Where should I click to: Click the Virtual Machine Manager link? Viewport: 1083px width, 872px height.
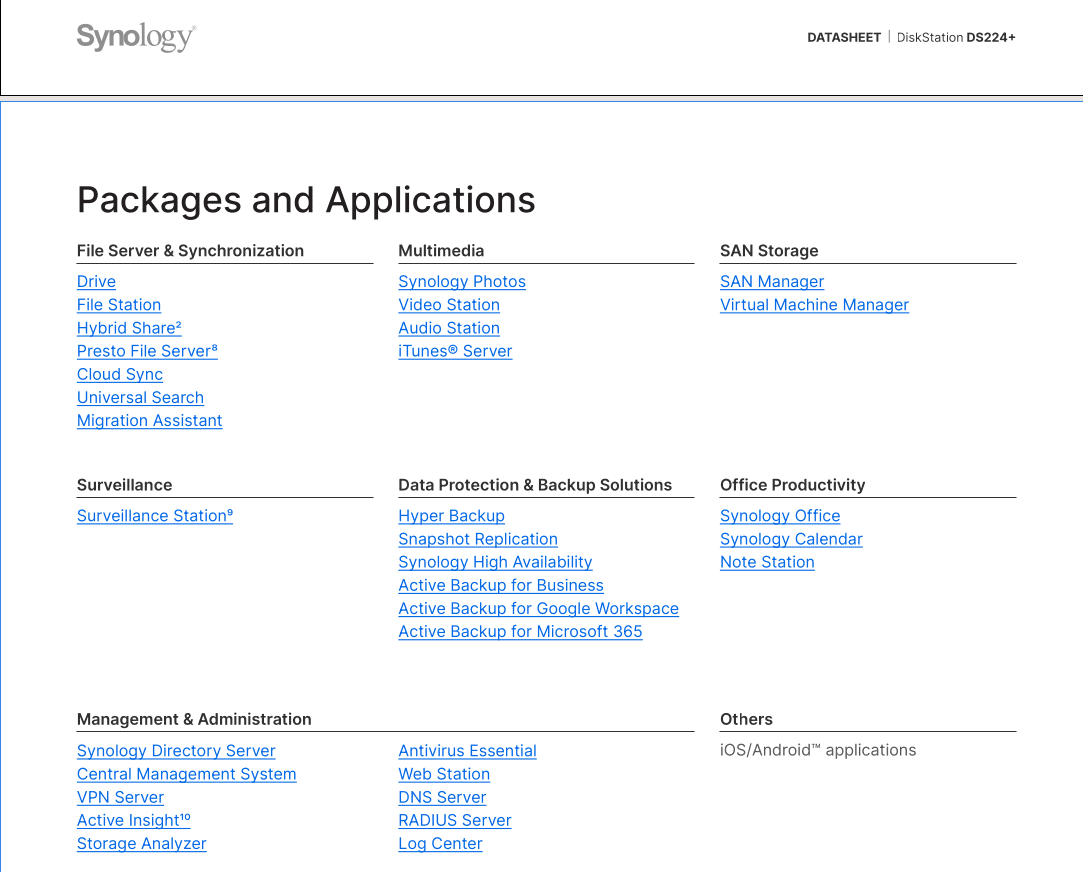click(x=814, y=304)
